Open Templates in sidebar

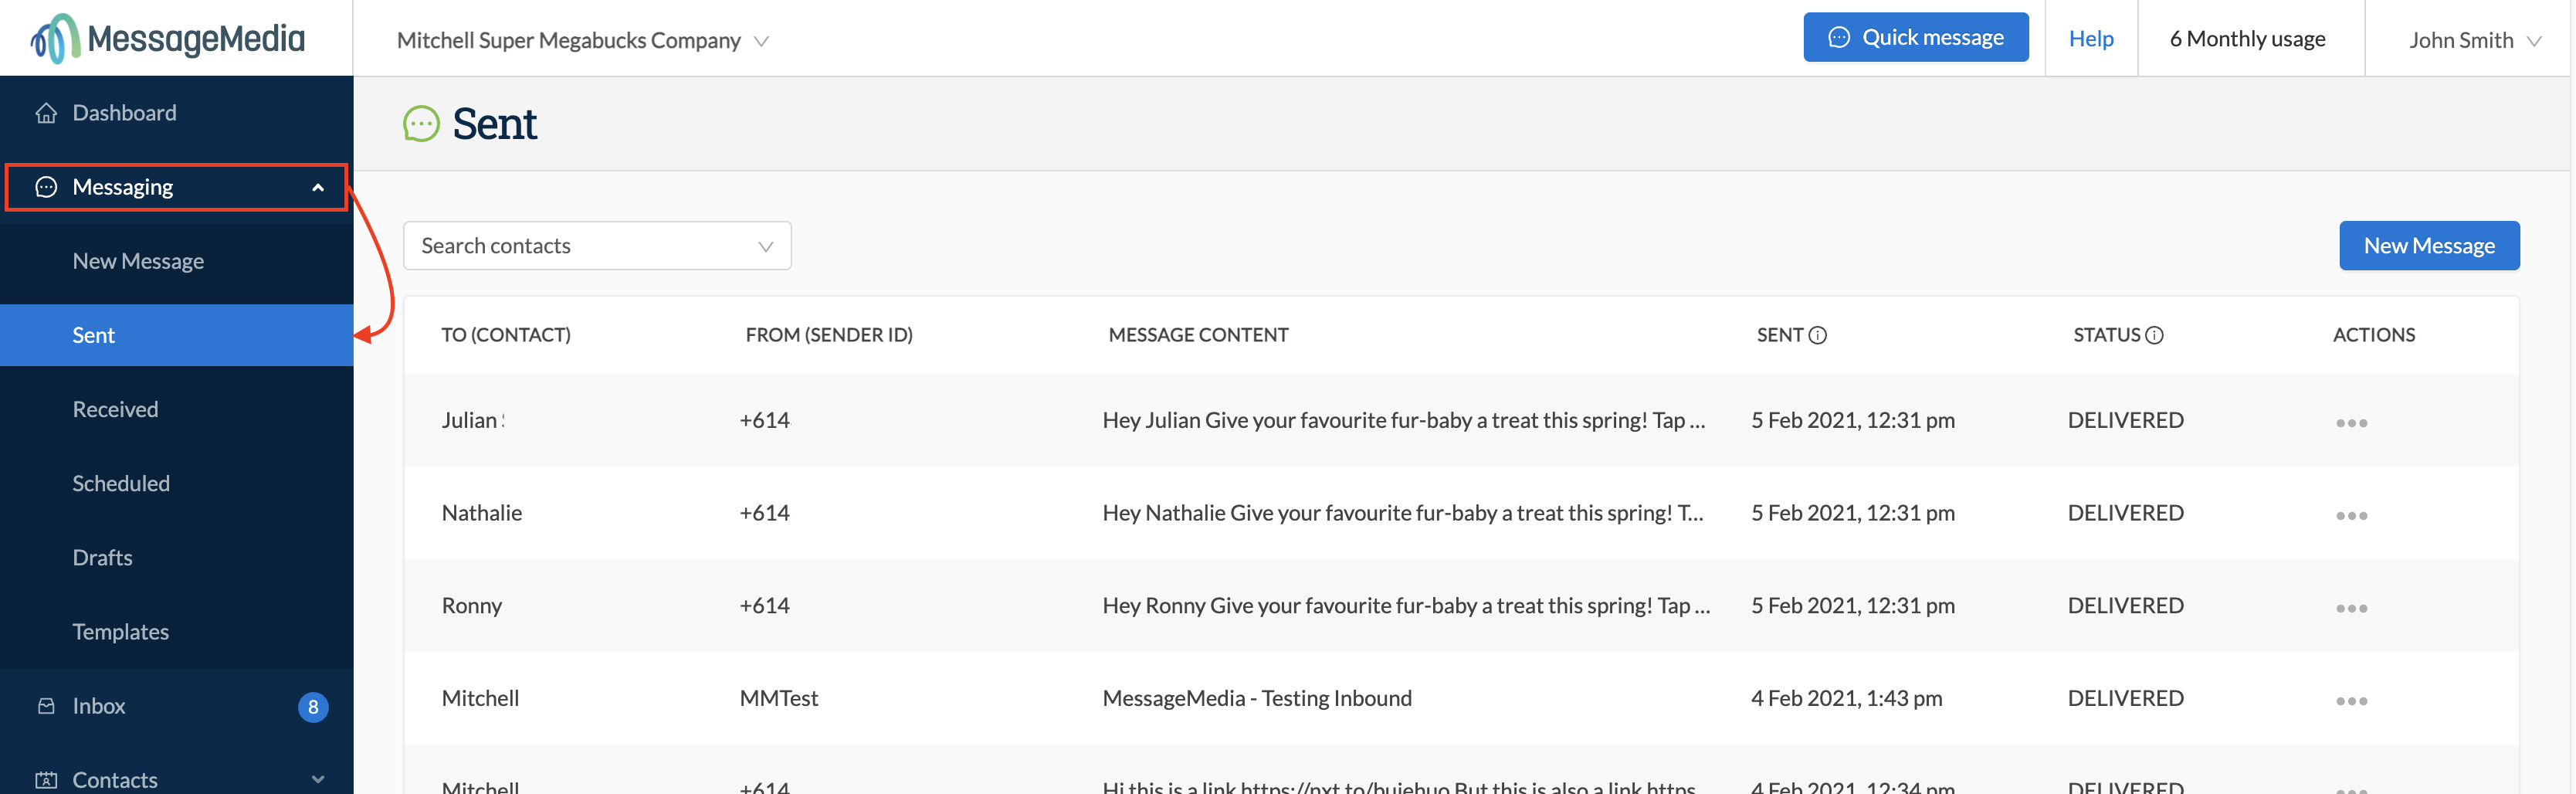[120, 632]
